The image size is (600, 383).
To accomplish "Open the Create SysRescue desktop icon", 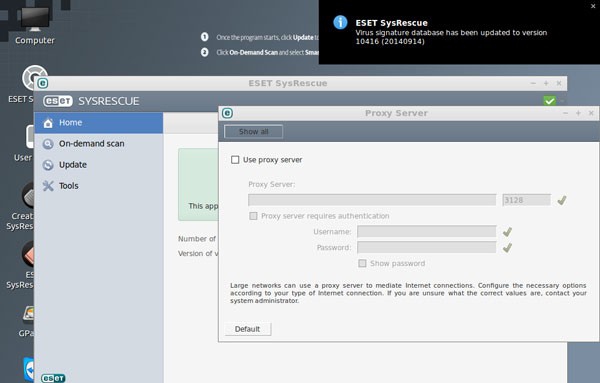I will (20, 206).
